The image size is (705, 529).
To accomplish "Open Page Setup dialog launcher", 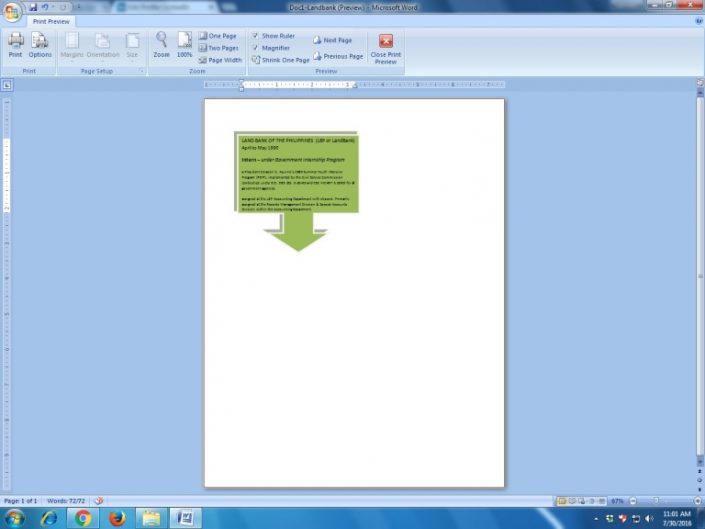I will (141, 71).
